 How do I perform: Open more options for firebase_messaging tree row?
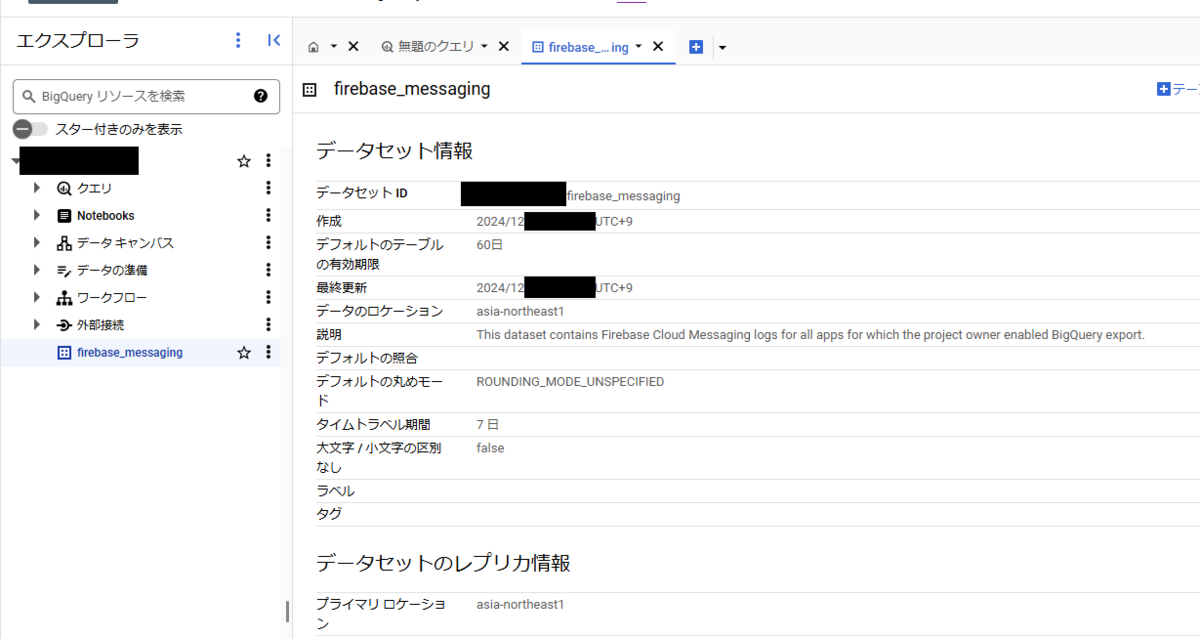(268, 352)
